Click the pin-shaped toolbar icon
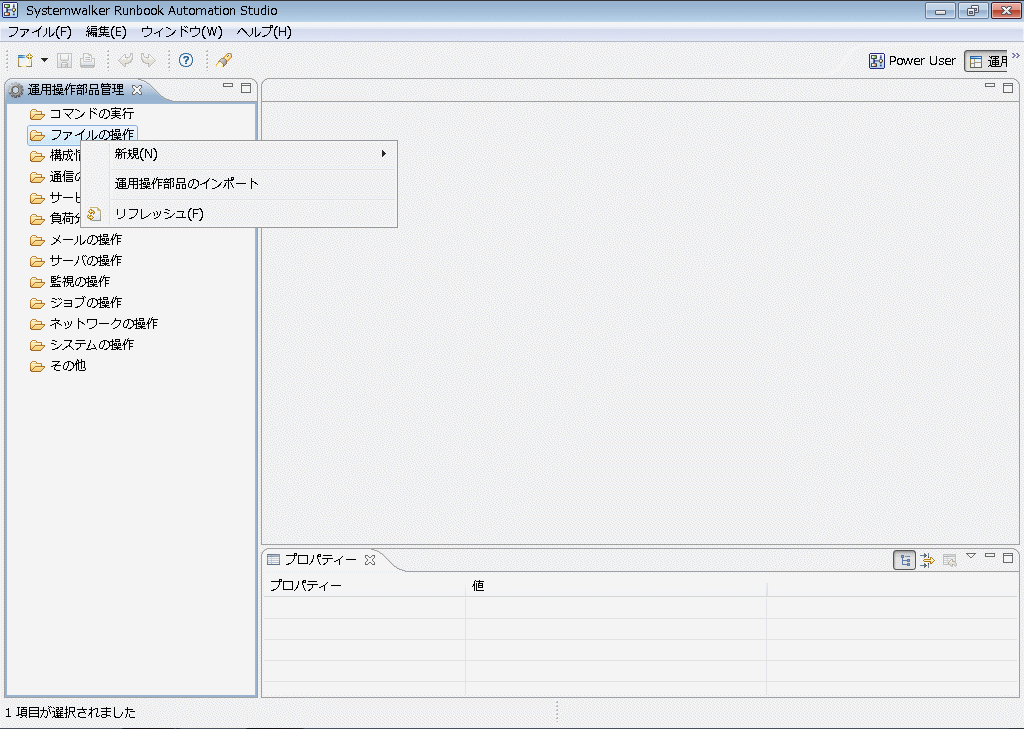The width and height of the screenshot is (1024, 729). pos(224,60)
